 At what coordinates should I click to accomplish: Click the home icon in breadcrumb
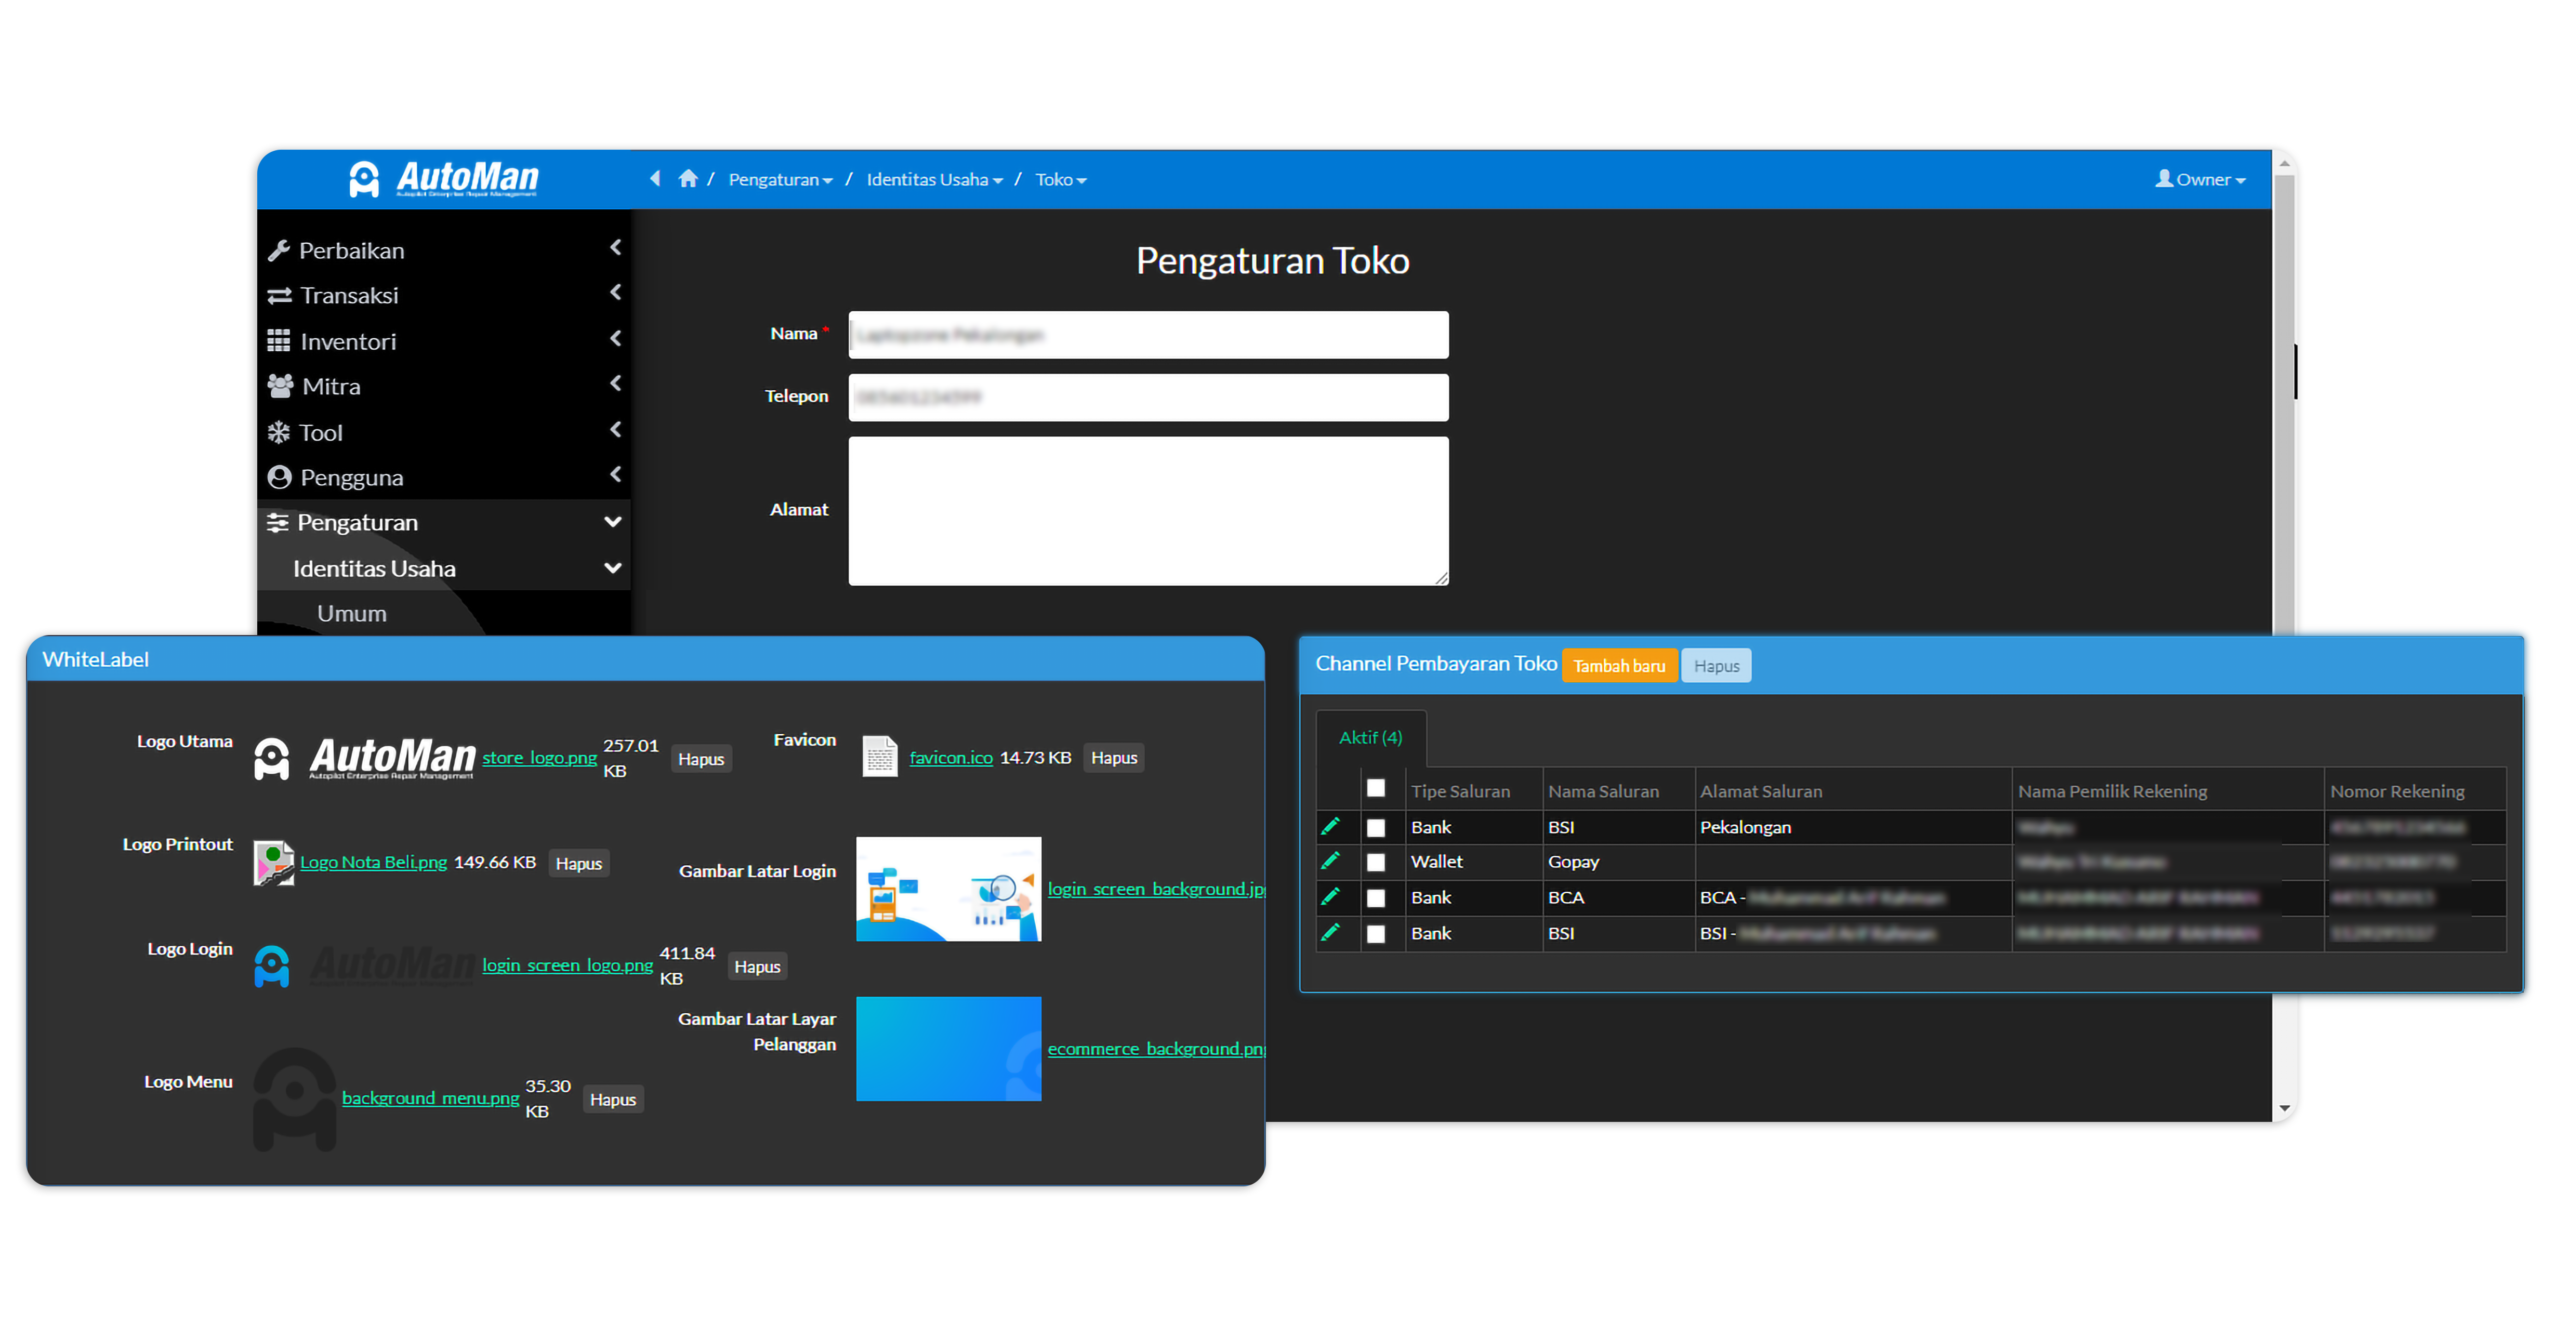coord(687,178)
